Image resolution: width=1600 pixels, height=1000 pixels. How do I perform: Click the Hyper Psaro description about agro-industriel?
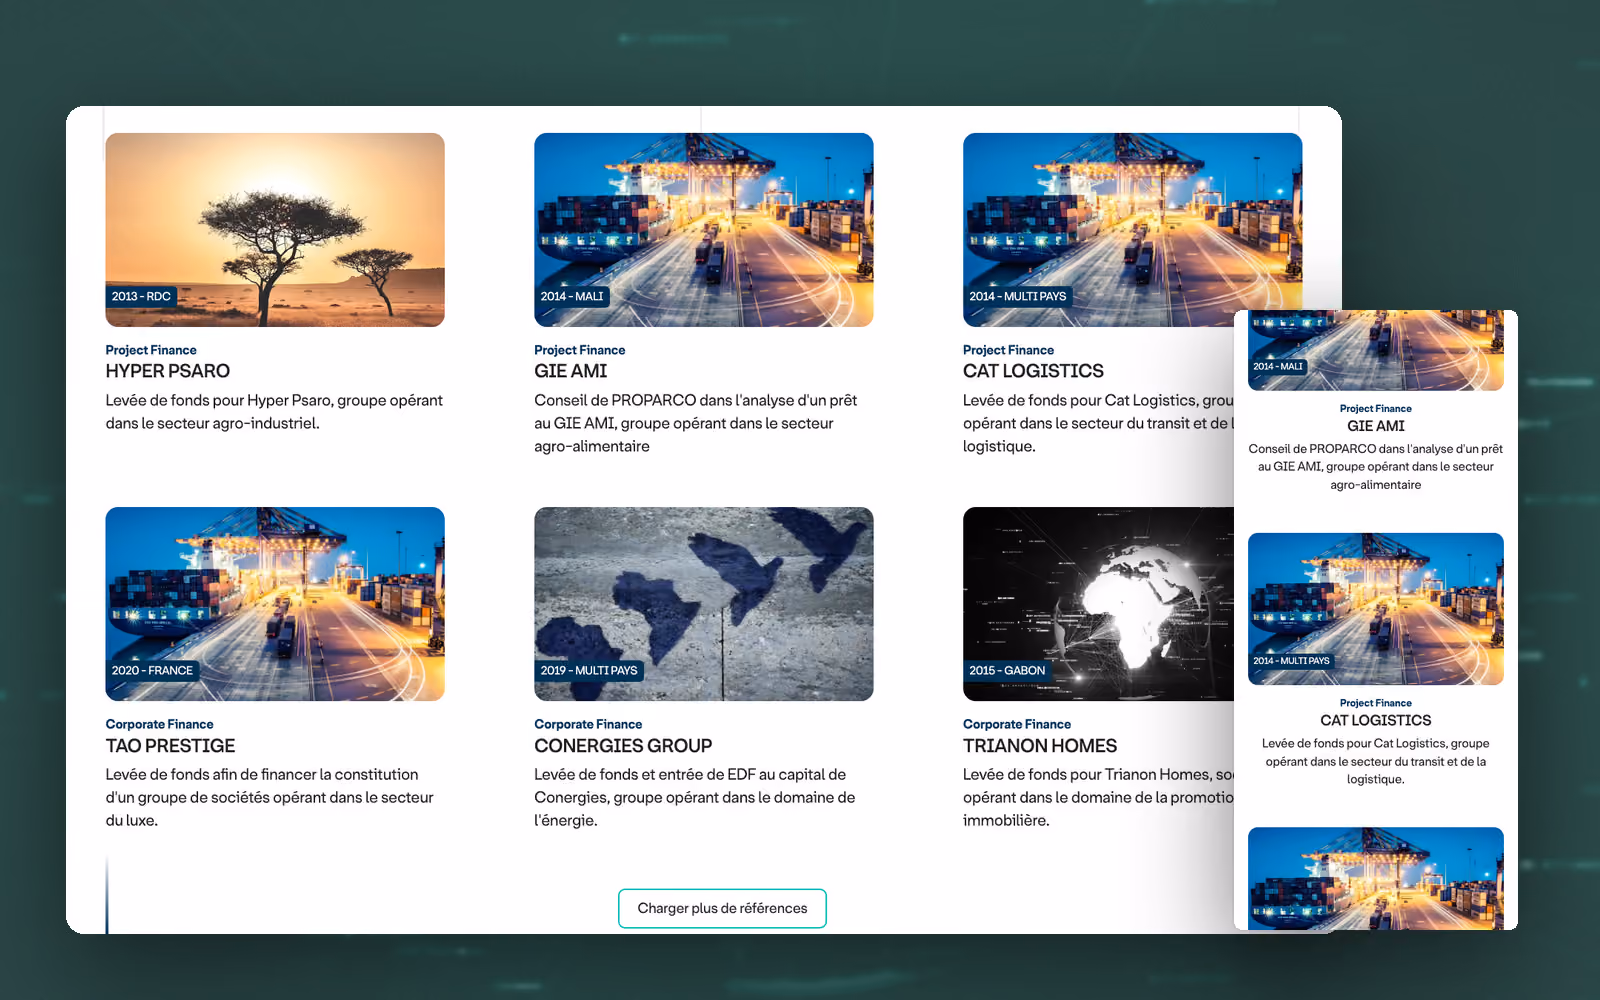pos(275,412)
